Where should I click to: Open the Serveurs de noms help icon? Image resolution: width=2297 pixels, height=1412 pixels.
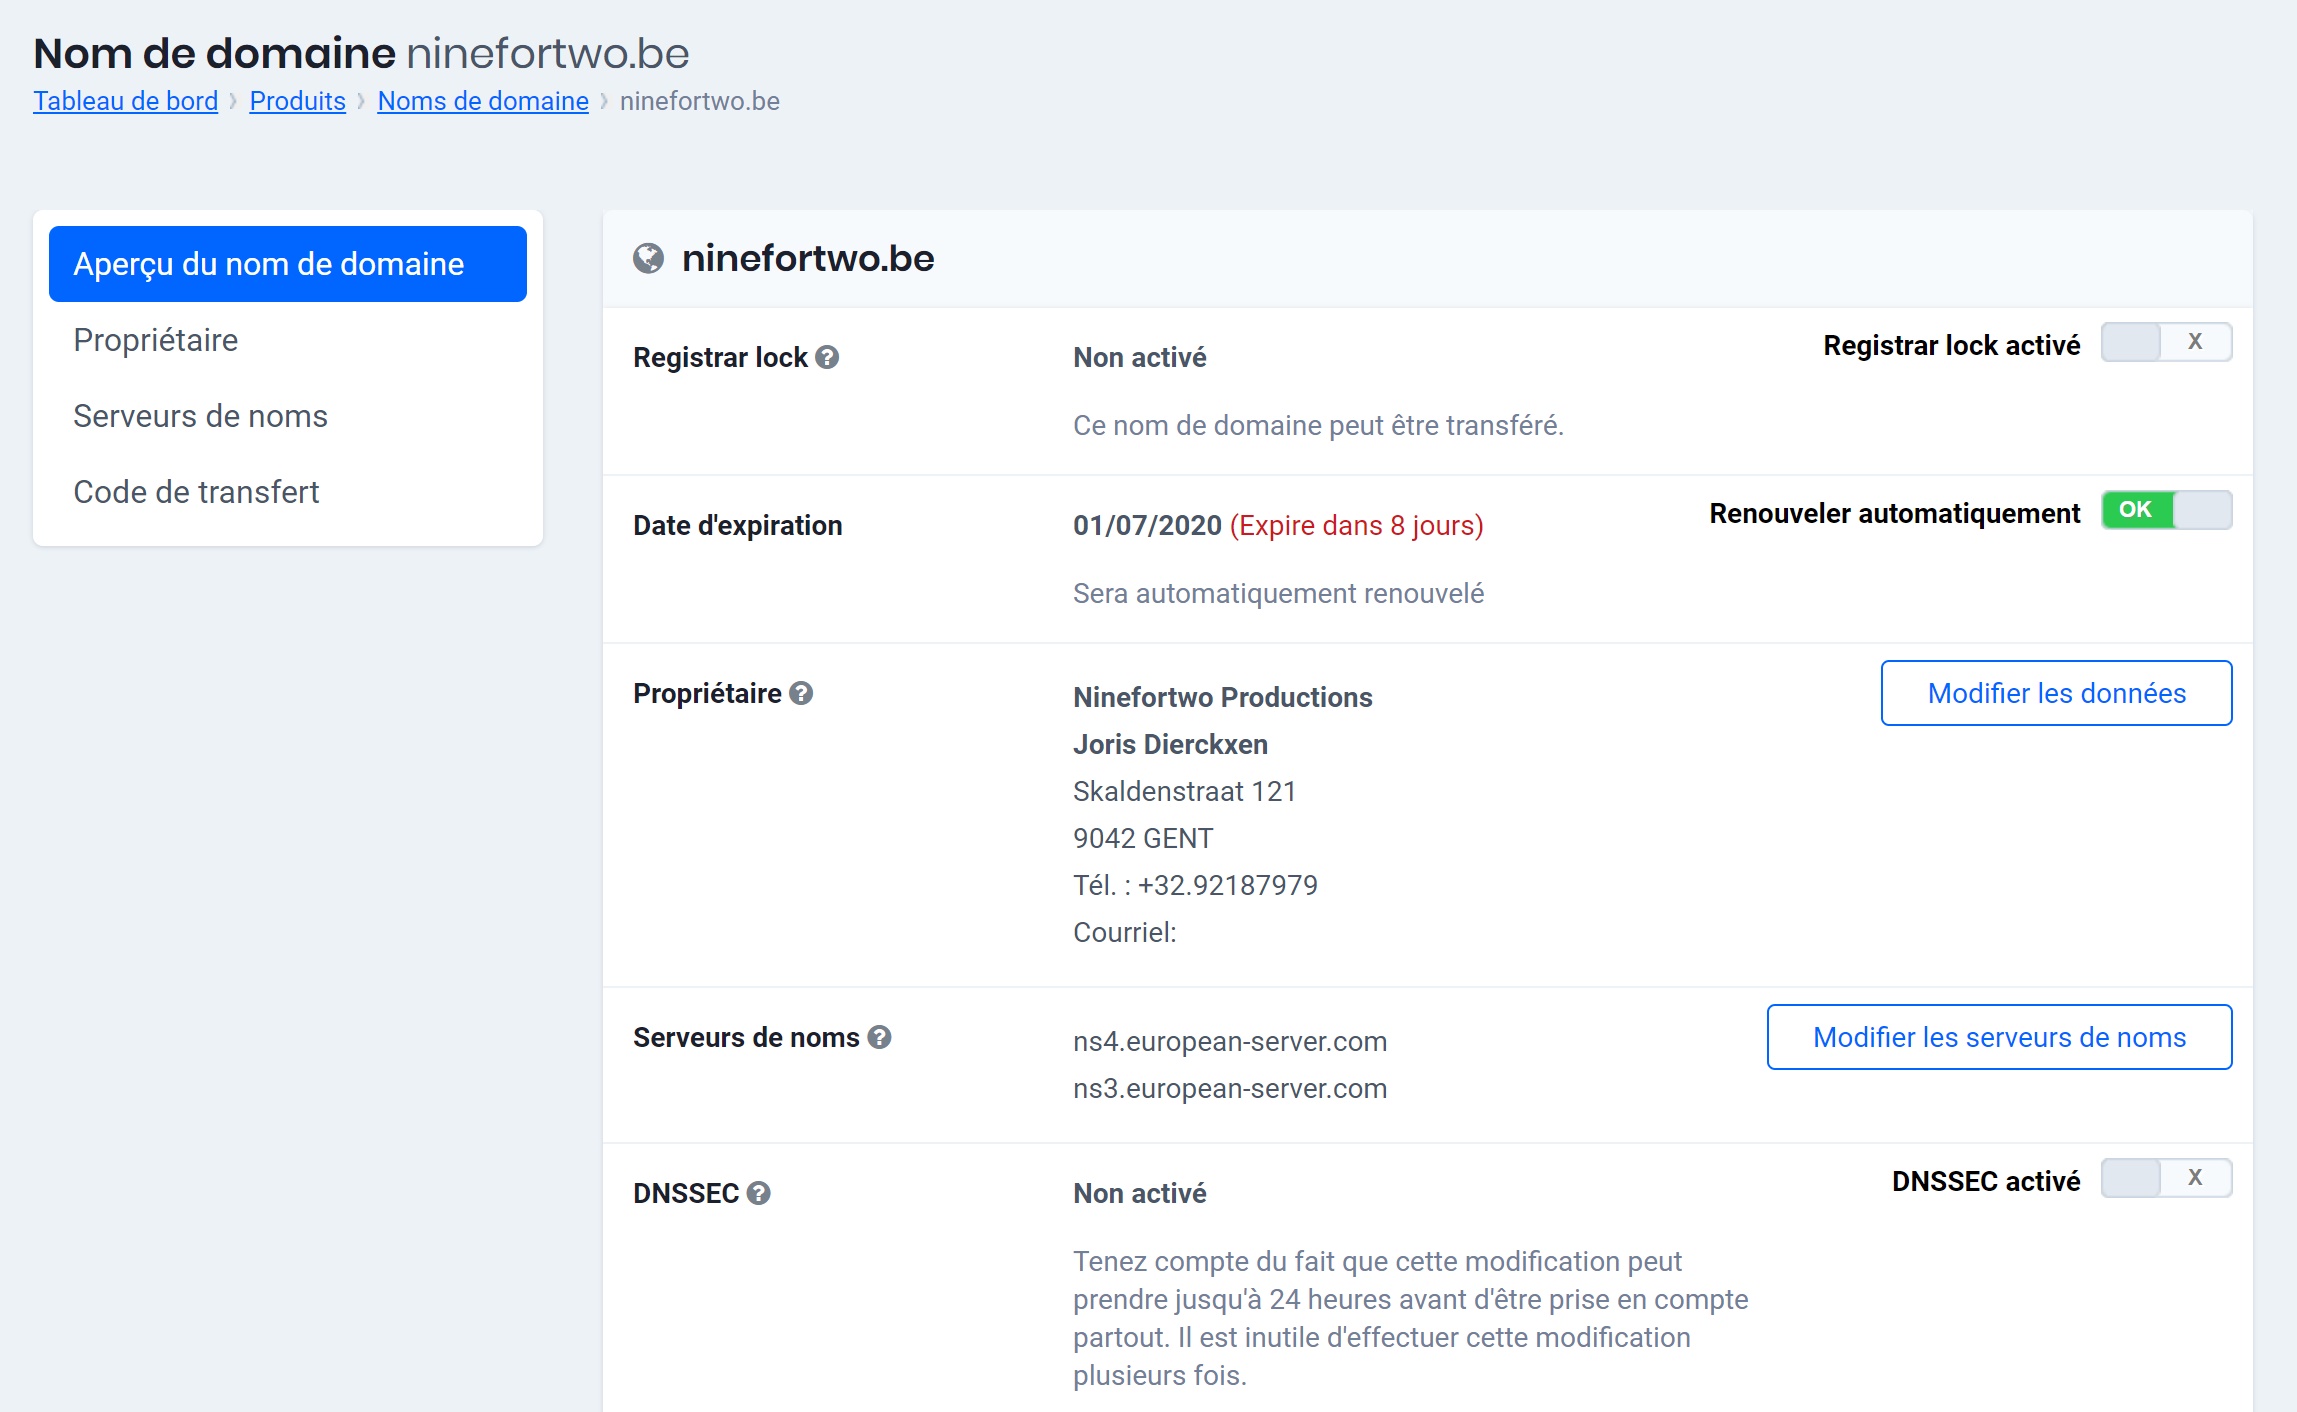(879, 1037)
